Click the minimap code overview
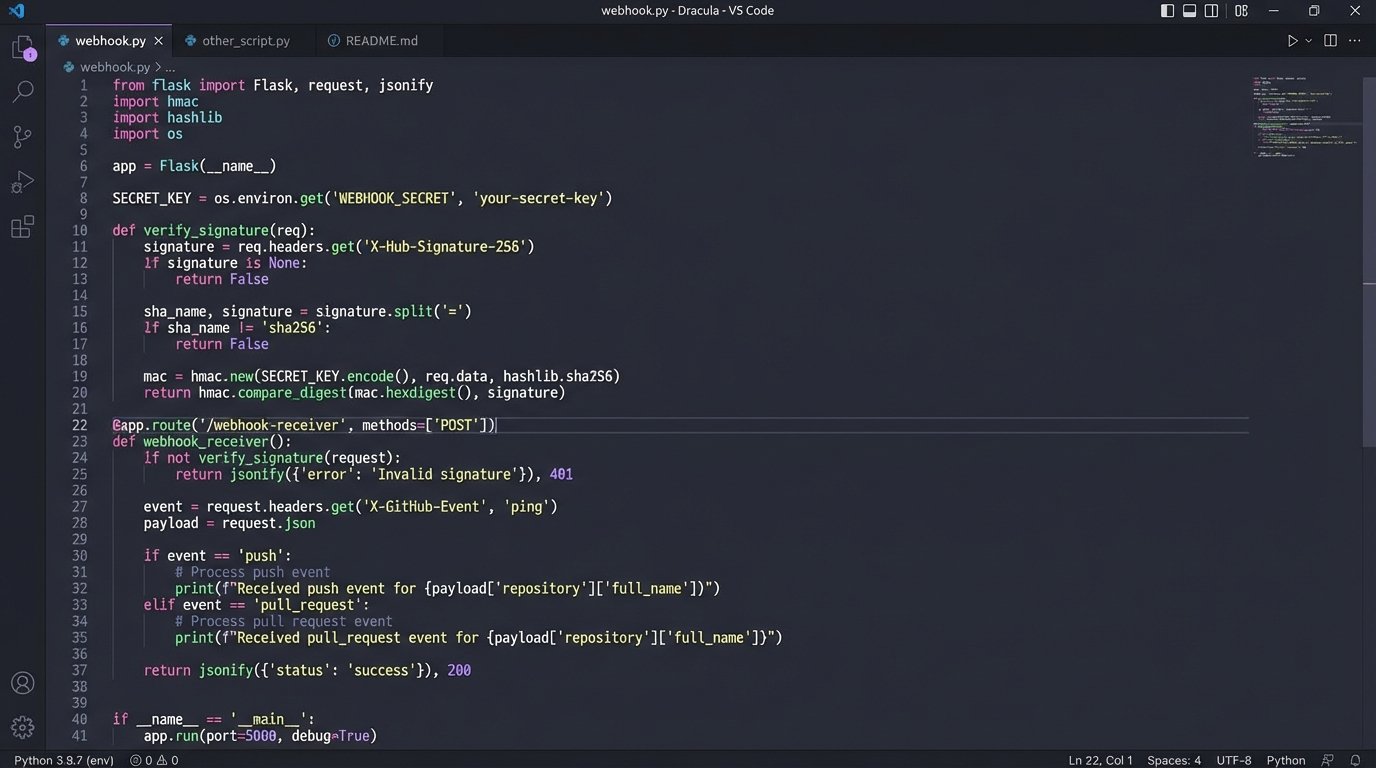This screenshot has height=768, width=1376. (x=1305, y=118)
